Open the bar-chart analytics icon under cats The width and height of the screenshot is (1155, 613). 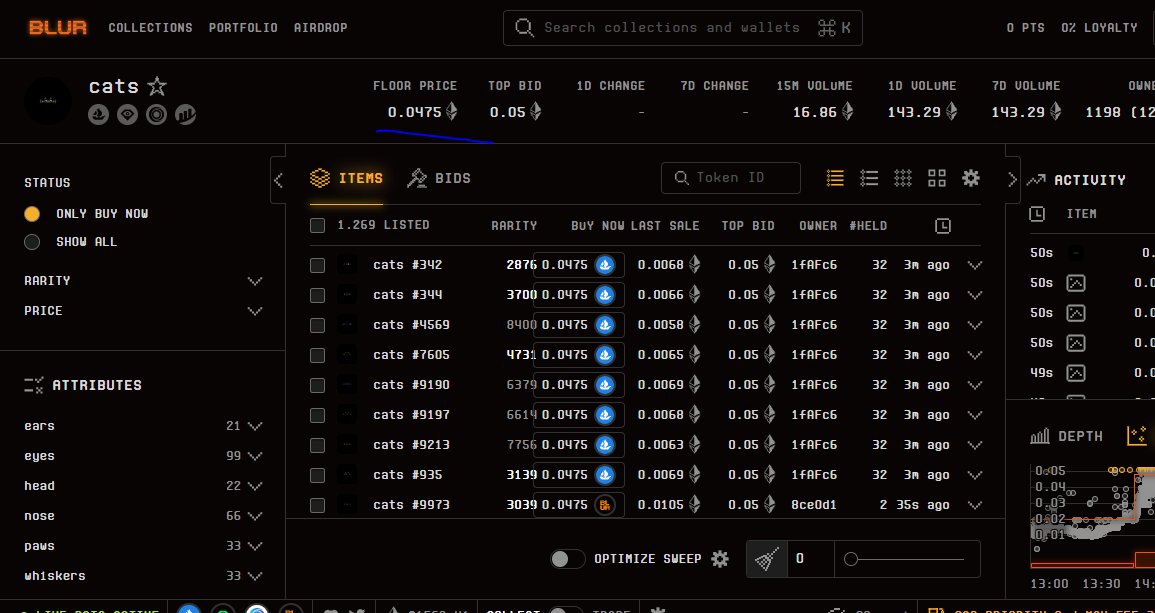tap(185, 114)
